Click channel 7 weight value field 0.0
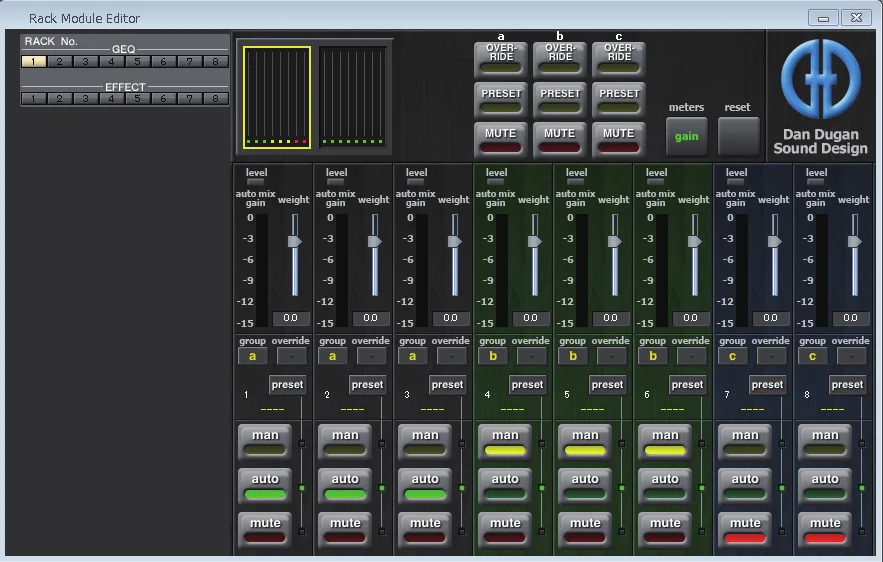The height and width of the screenshot is (562, 883). click(x=770, y=318)
